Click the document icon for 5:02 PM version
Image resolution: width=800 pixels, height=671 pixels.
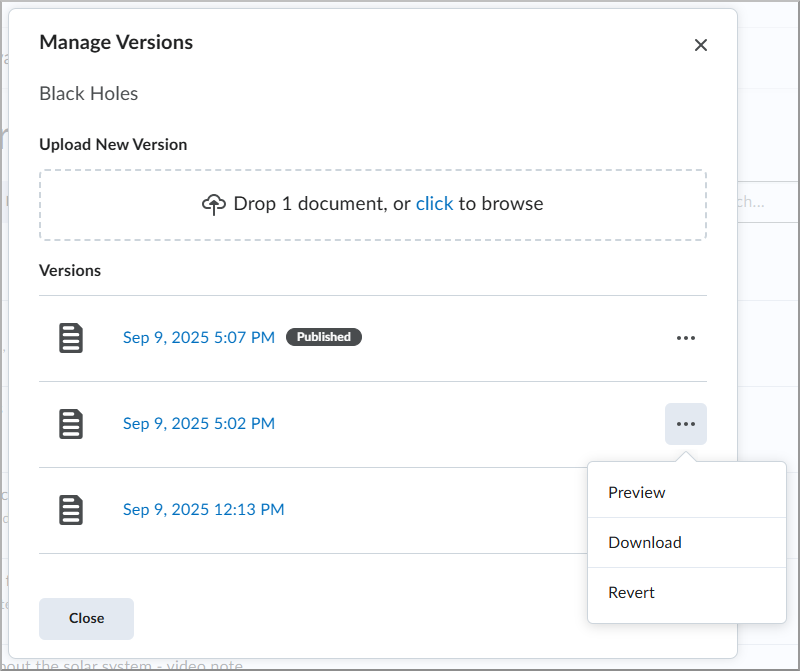(x=70, y=424)
